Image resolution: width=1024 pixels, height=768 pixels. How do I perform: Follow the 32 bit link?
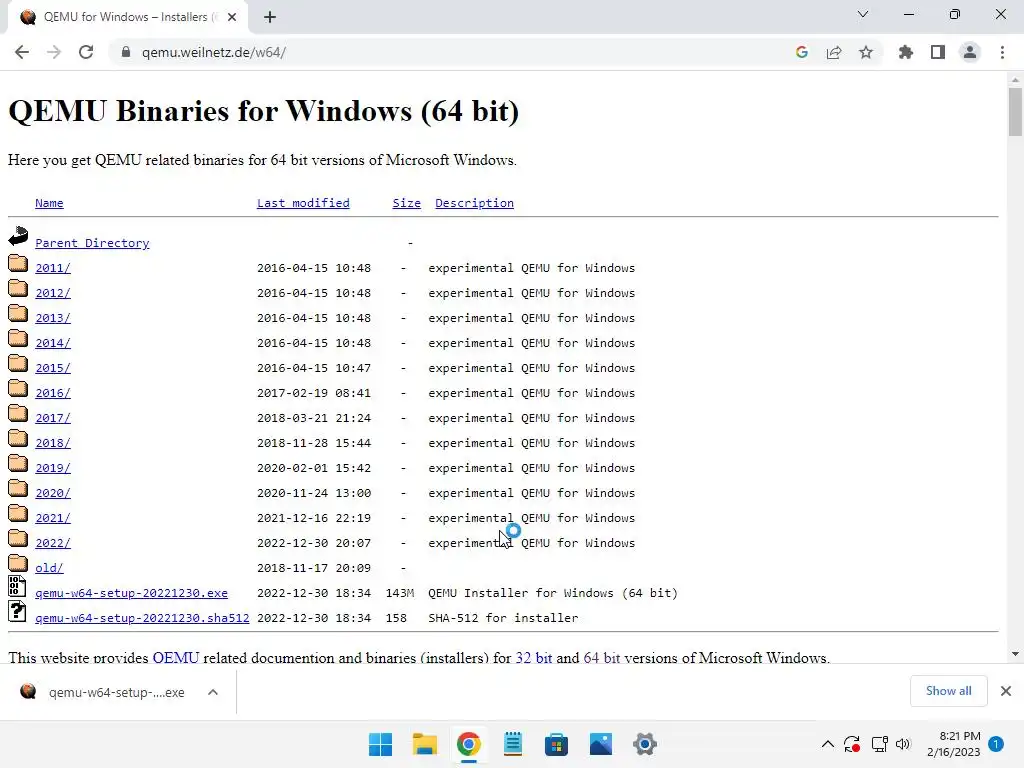[x=534, y=657]
